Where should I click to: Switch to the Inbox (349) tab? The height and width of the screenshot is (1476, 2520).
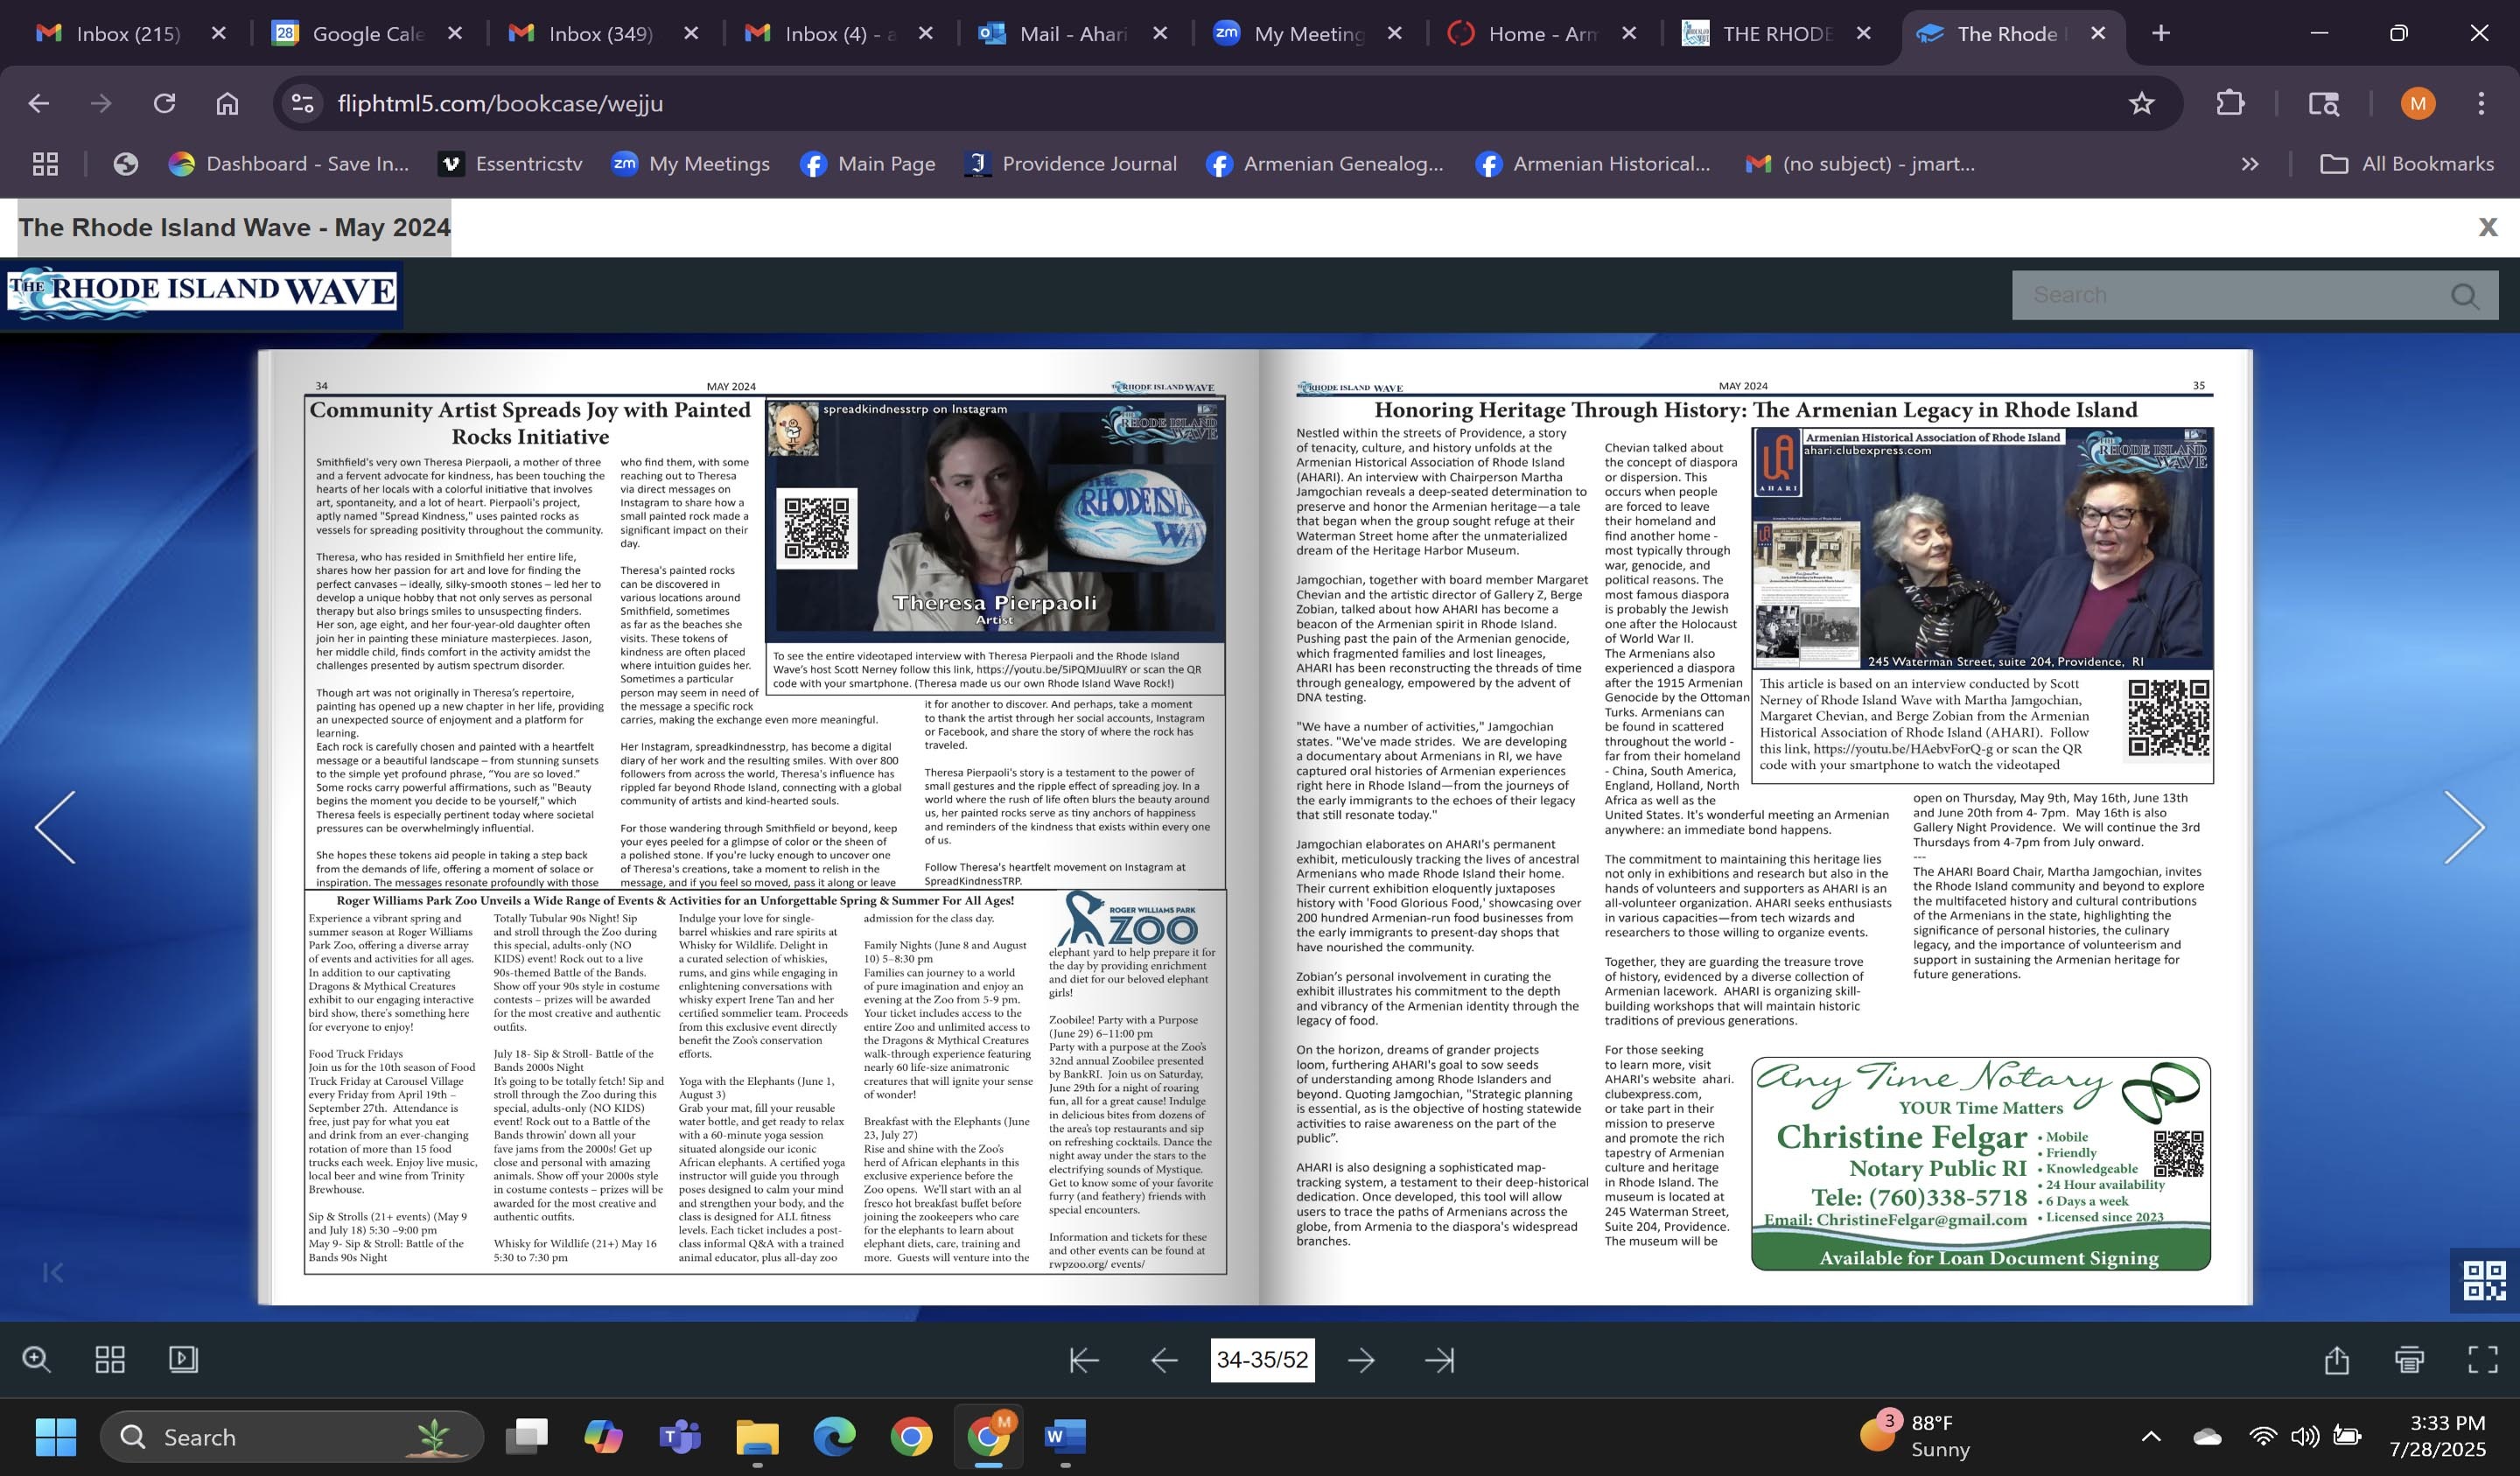click(x=600, y=34)
